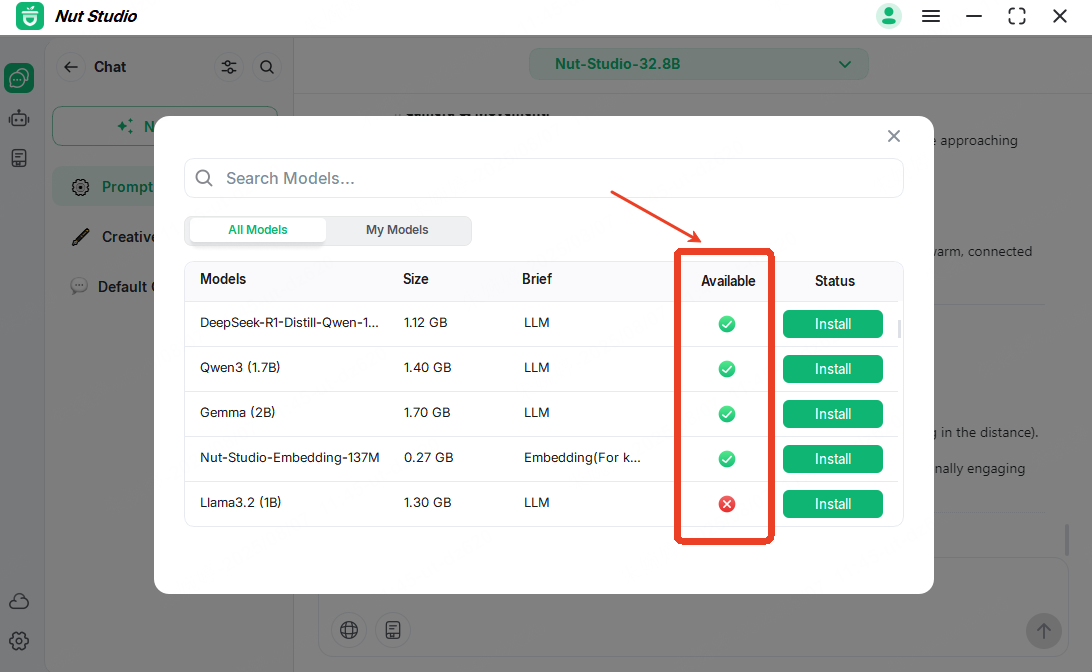1092x672 pixels.
Task: Send message with up arrow button
Action: pyautogui.click(x=1043, y=631)
